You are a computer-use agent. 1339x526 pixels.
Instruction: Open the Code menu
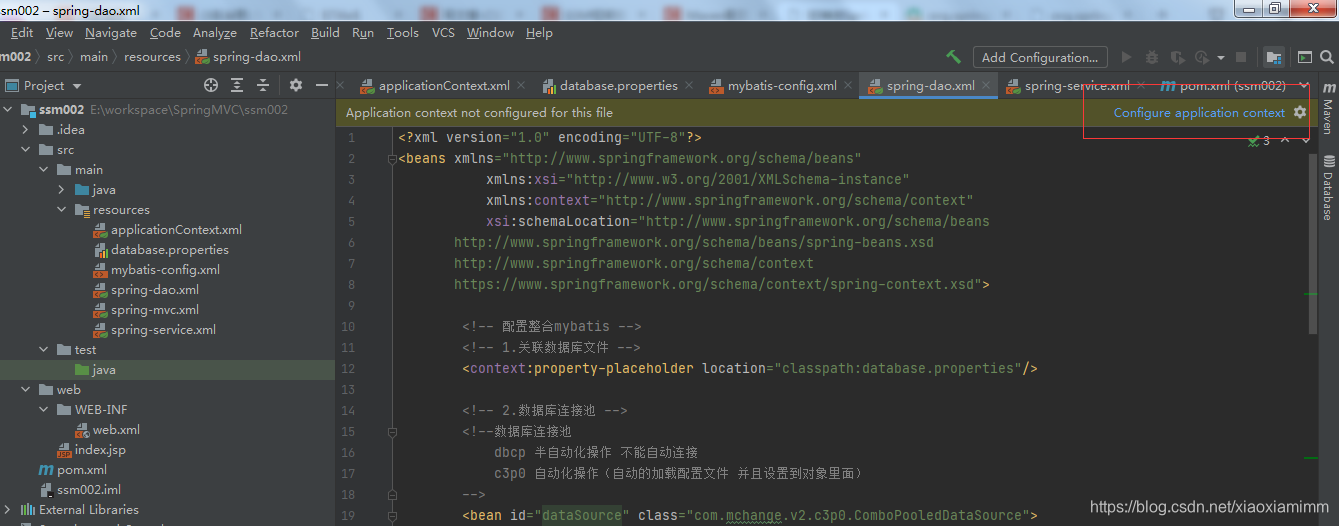coord(165,33)
